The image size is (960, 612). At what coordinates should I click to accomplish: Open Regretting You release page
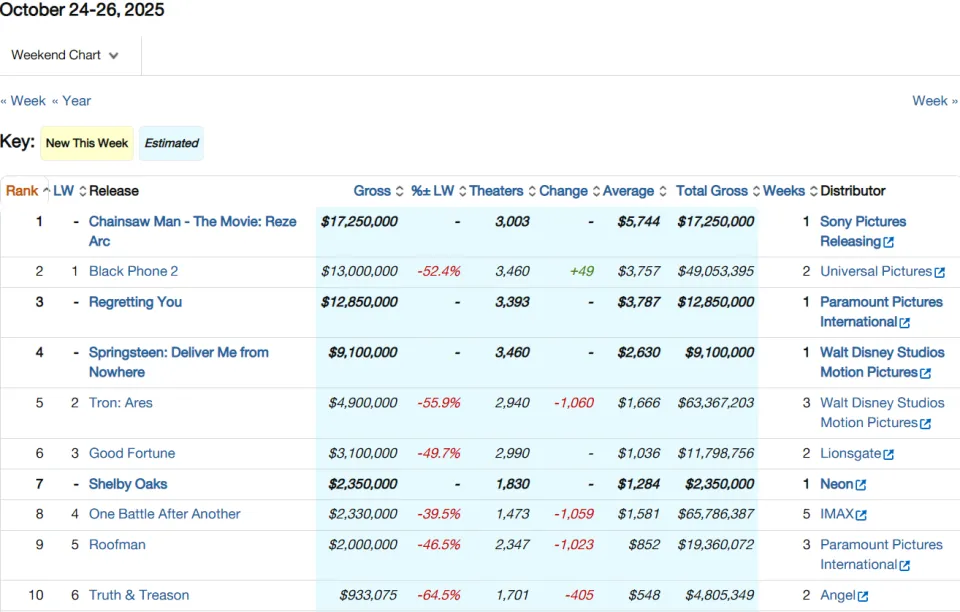[x=135, y=302]
